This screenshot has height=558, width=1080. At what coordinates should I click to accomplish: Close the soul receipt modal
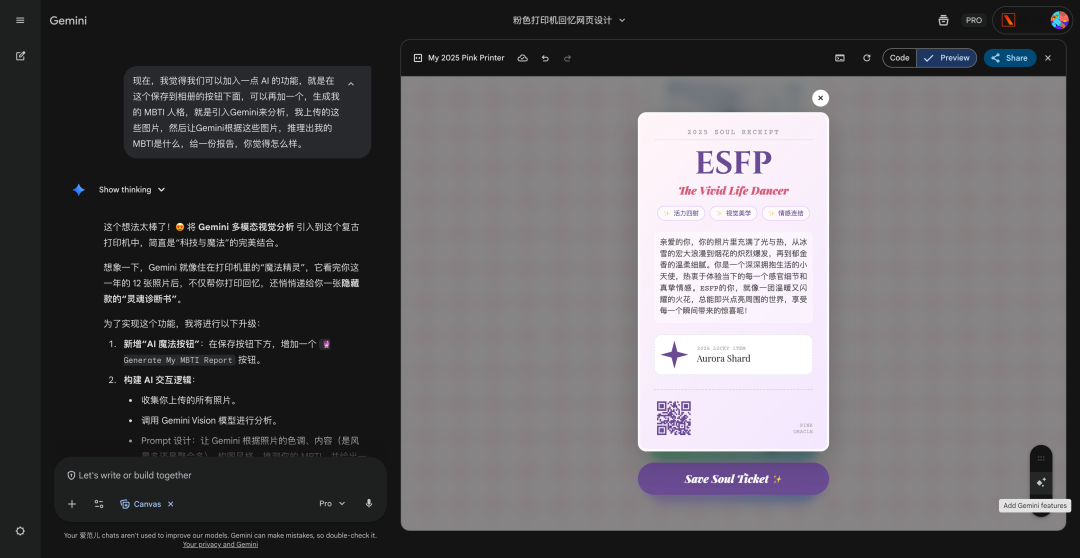tap(820, 98)
